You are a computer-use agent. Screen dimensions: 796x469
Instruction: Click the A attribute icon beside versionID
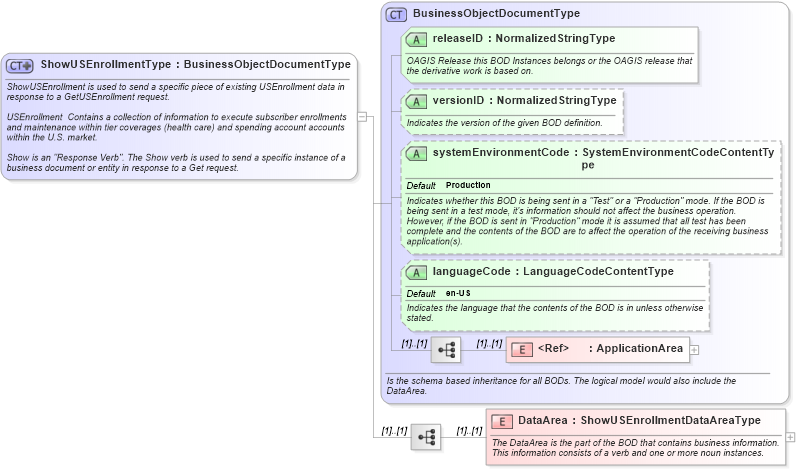pos(416,102)
